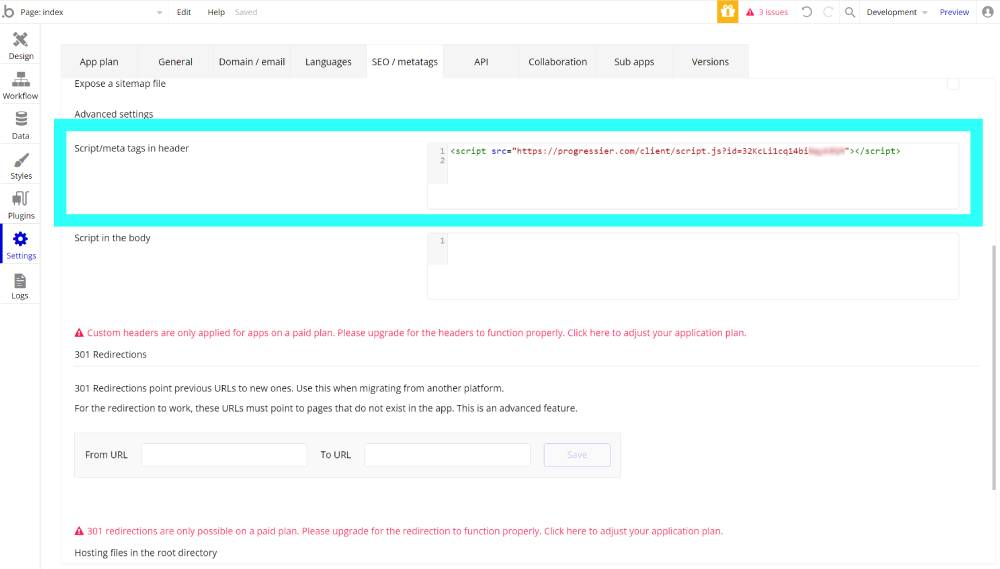The width and height of the screenshot is (1000, 569).
Task: Switch to the API tab
Action: click(x=482, y=62)
